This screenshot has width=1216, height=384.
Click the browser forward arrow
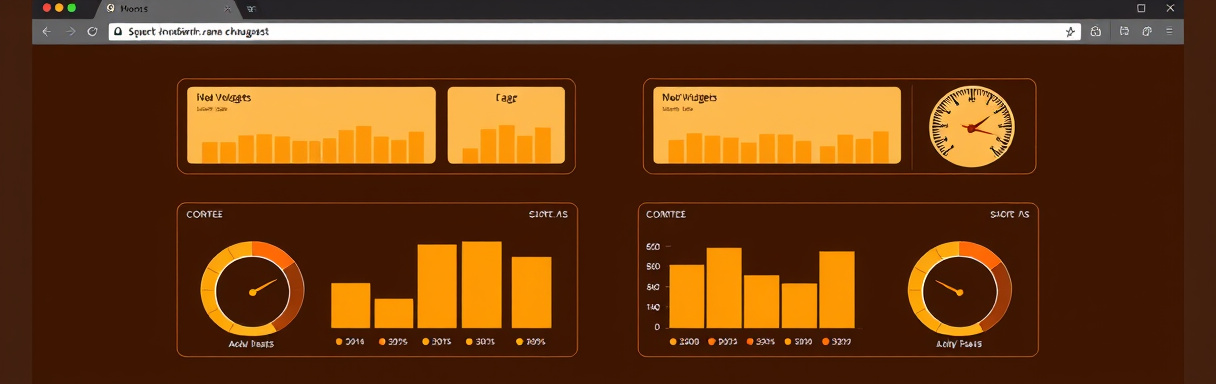(70, 32)
